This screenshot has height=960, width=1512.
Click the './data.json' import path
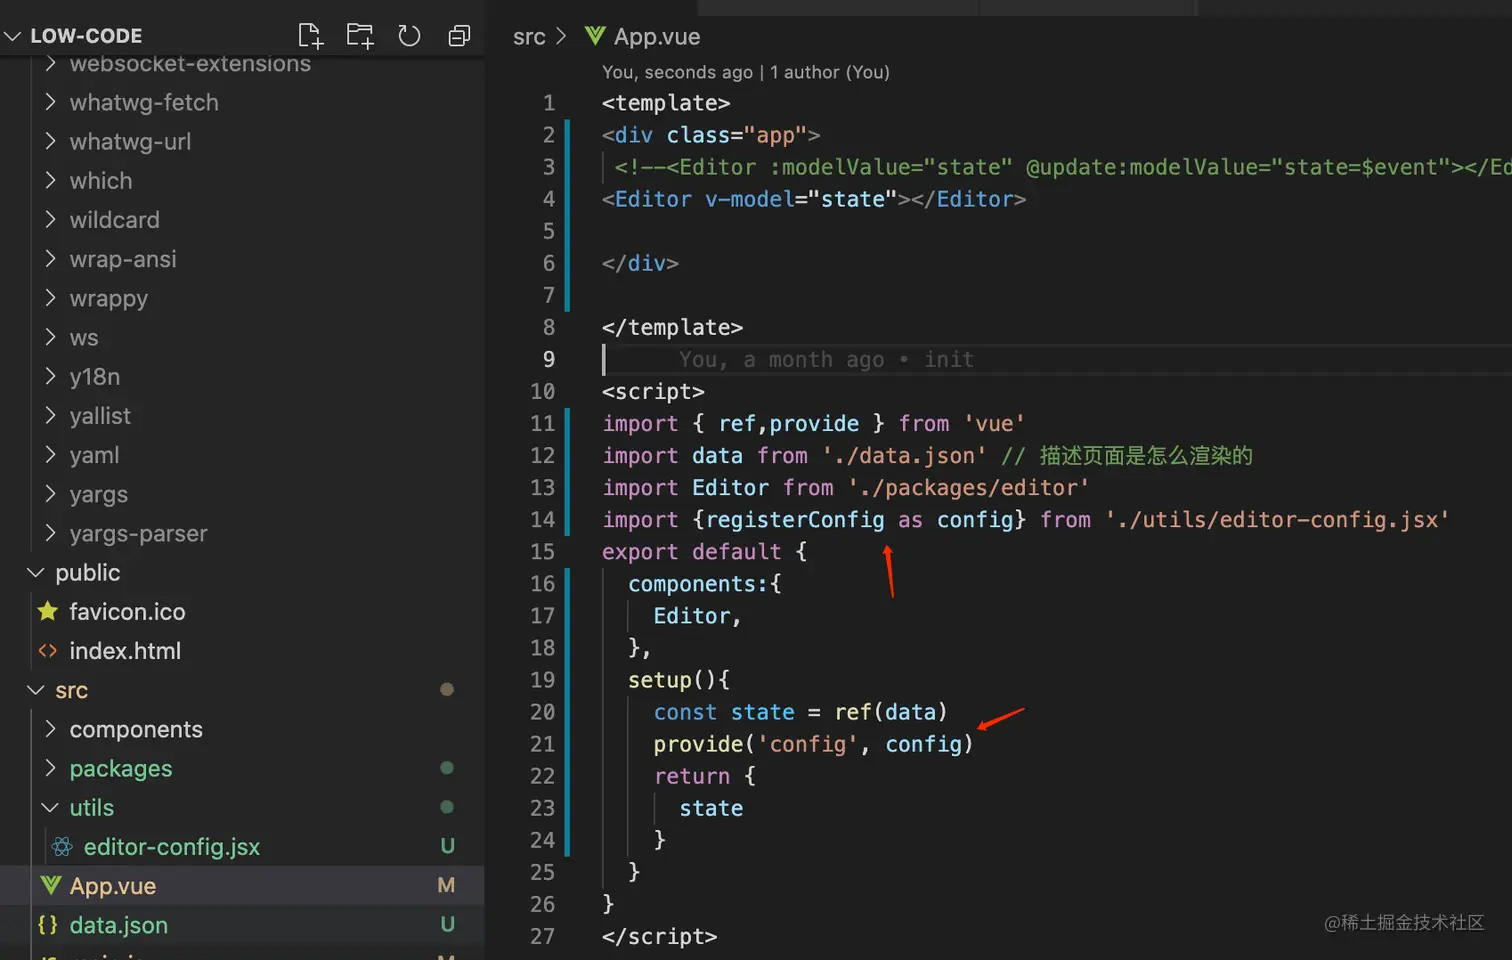tap(904, 456)
